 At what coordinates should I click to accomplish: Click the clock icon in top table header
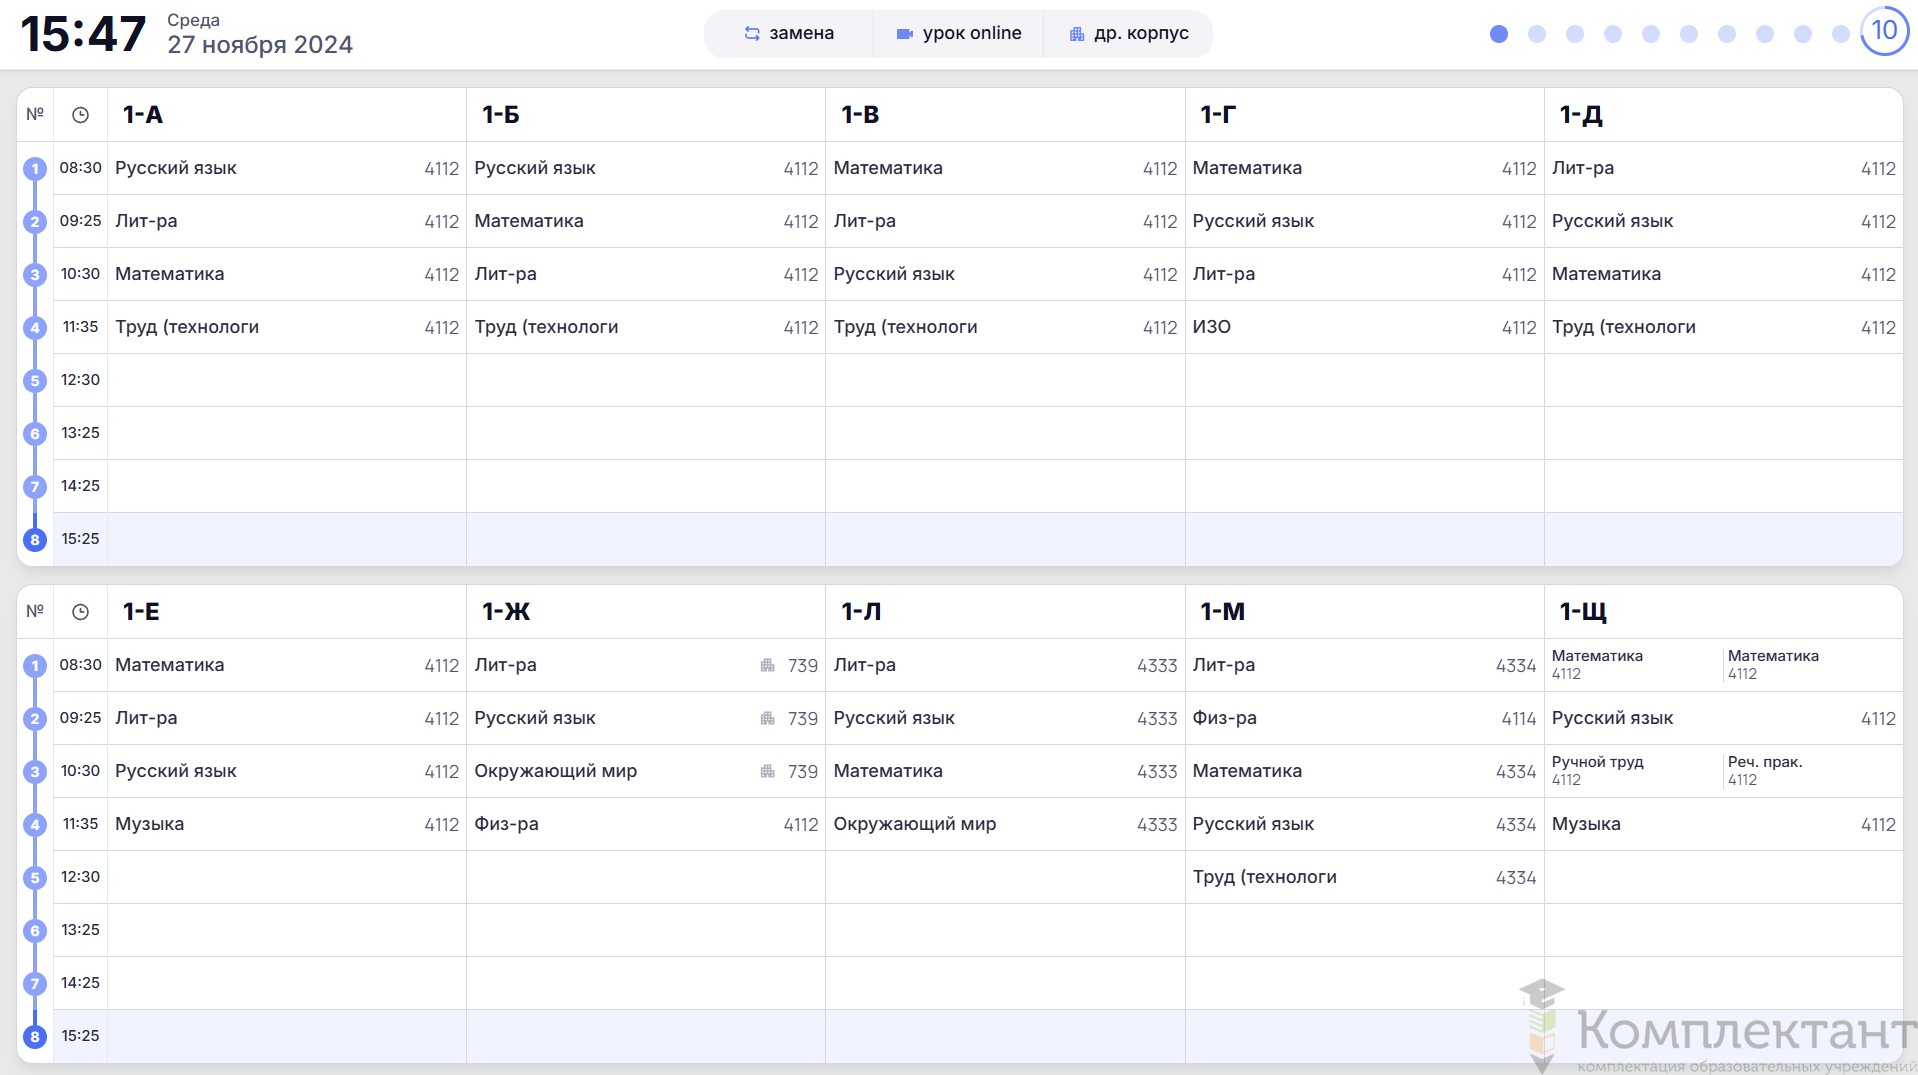click(x=81, y=115)
